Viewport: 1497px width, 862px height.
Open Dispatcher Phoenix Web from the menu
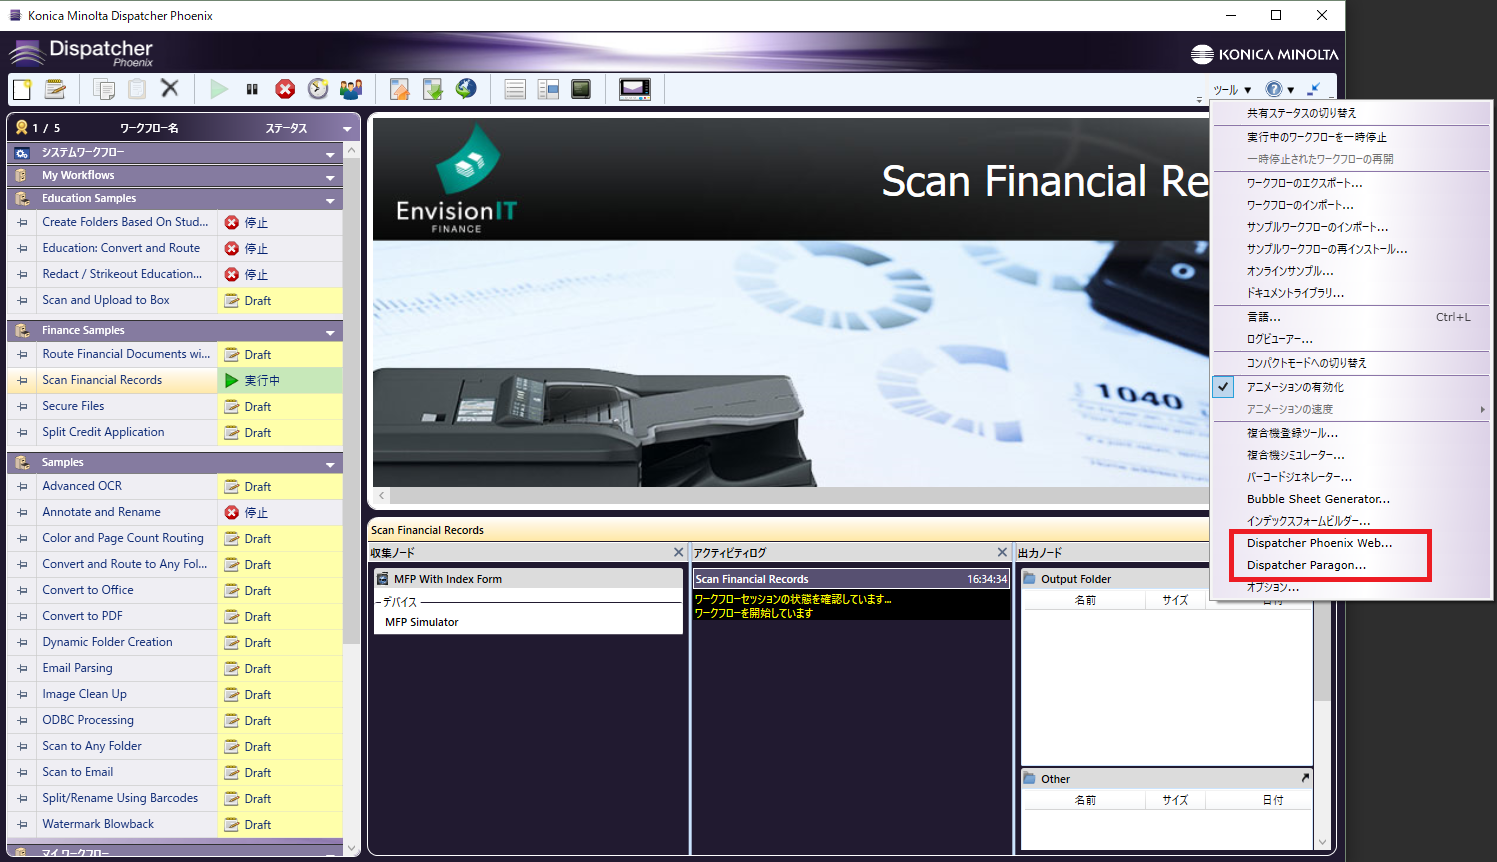(x=1350, y=543)
